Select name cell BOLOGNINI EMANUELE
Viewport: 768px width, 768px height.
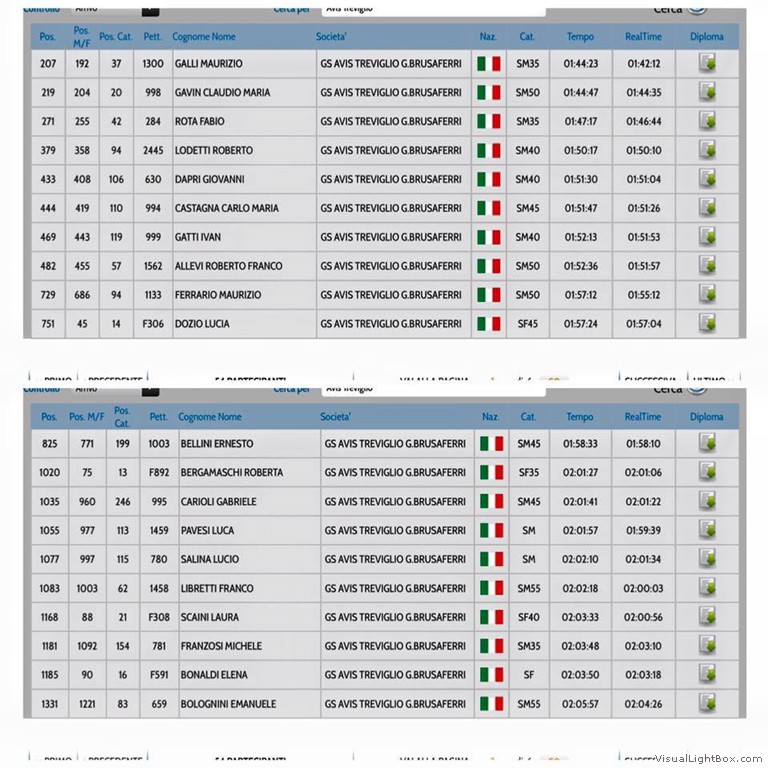(x=249, y=703)
